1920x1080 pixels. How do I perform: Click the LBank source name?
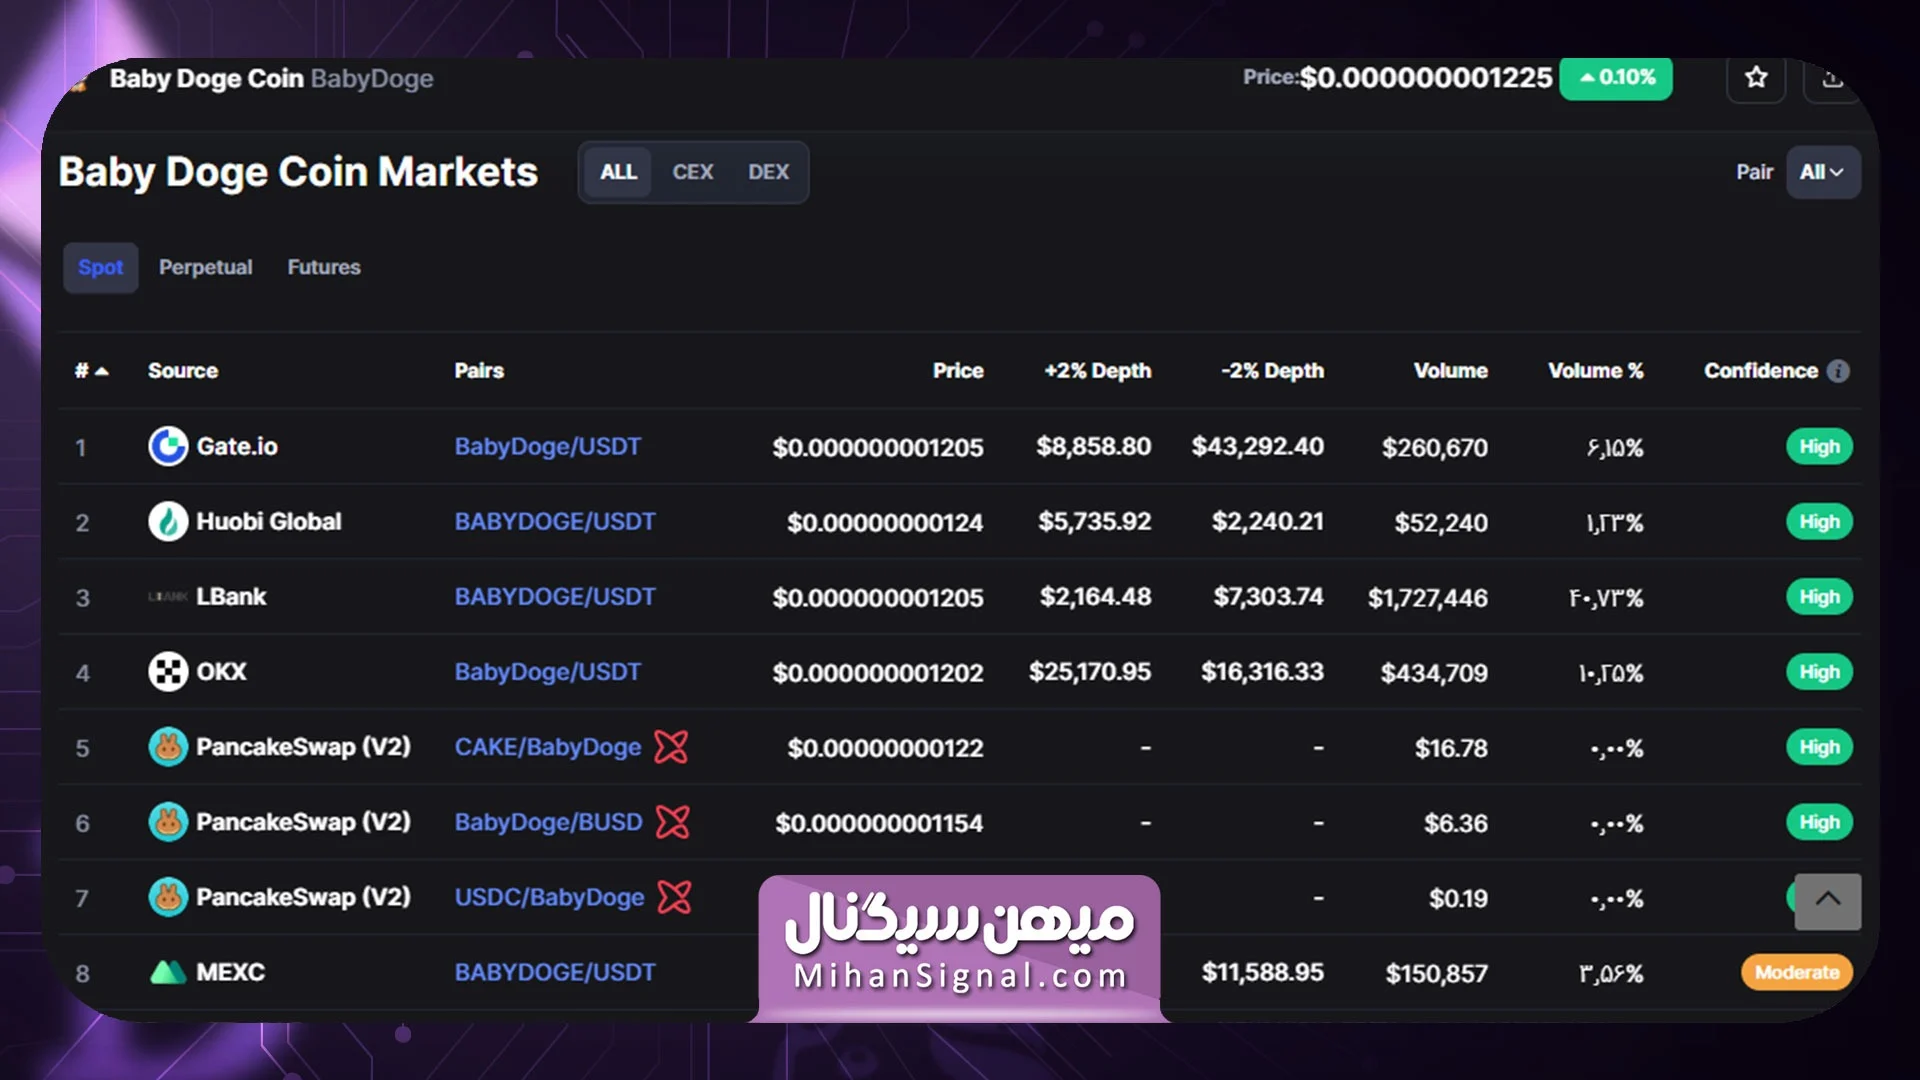231,597
